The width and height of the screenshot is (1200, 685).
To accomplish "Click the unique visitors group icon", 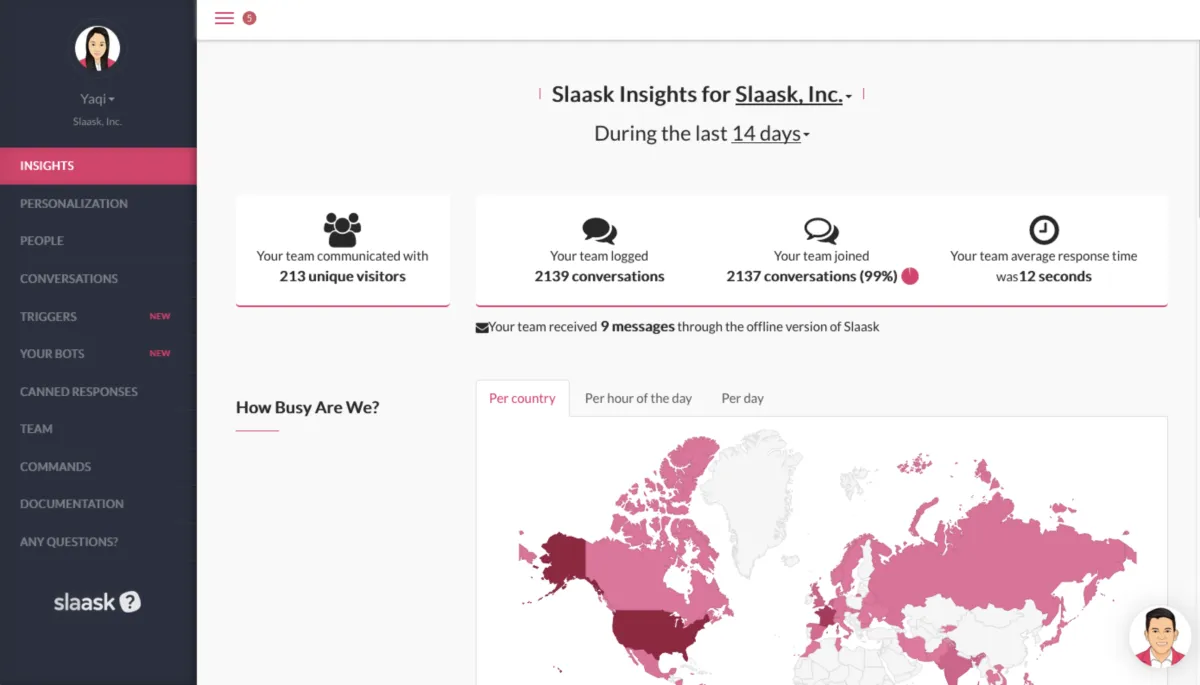I will point(342,229).
